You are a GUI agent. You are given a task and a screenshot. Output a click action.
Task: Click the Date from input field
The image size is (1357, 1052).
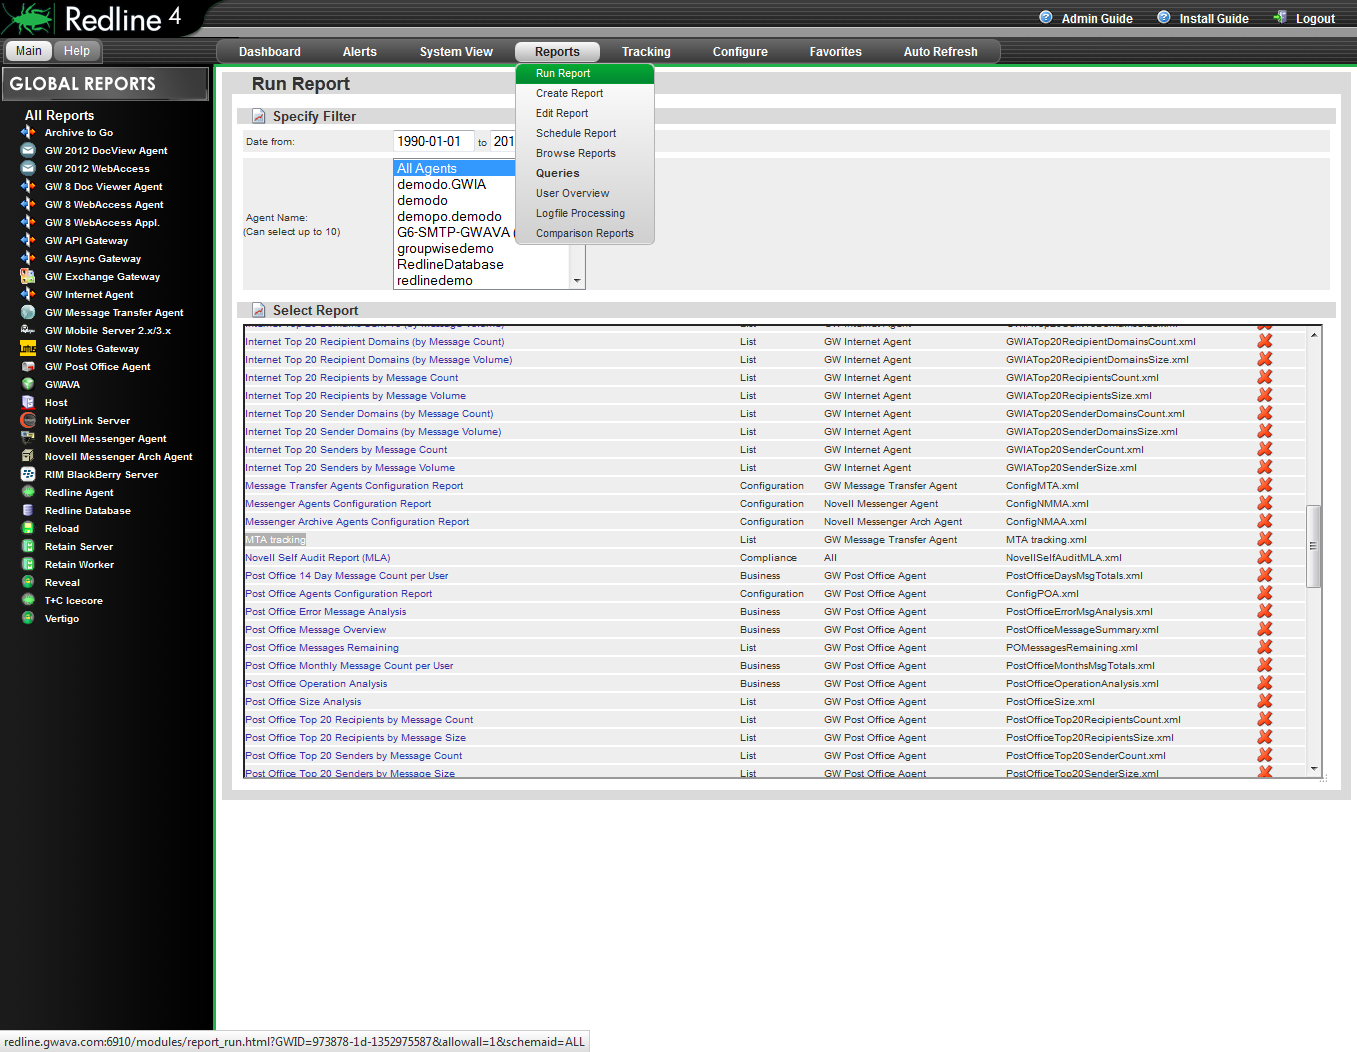pos(434,141)
